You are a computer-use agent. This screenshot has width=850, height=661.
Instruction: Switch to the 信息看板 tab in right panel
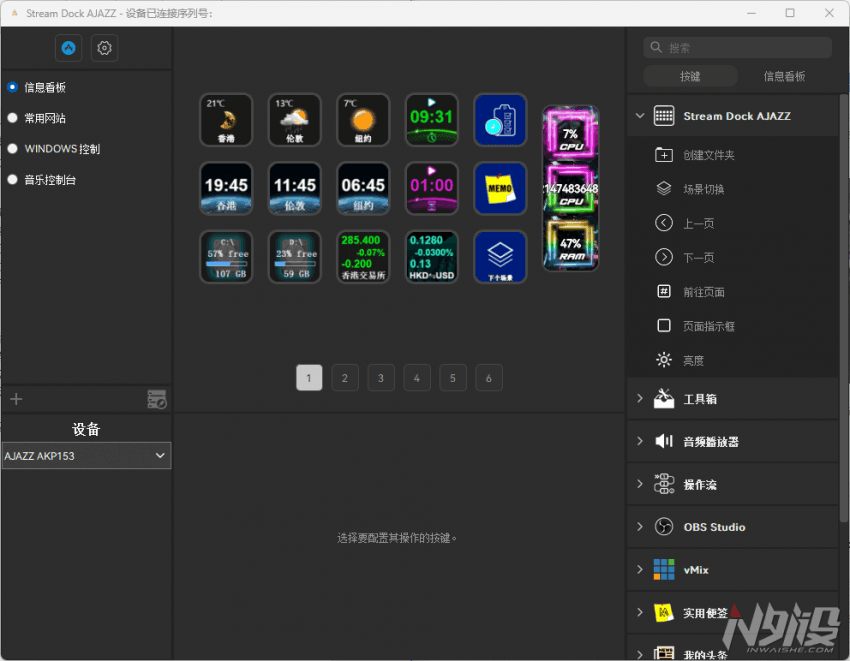pos(784,76)
